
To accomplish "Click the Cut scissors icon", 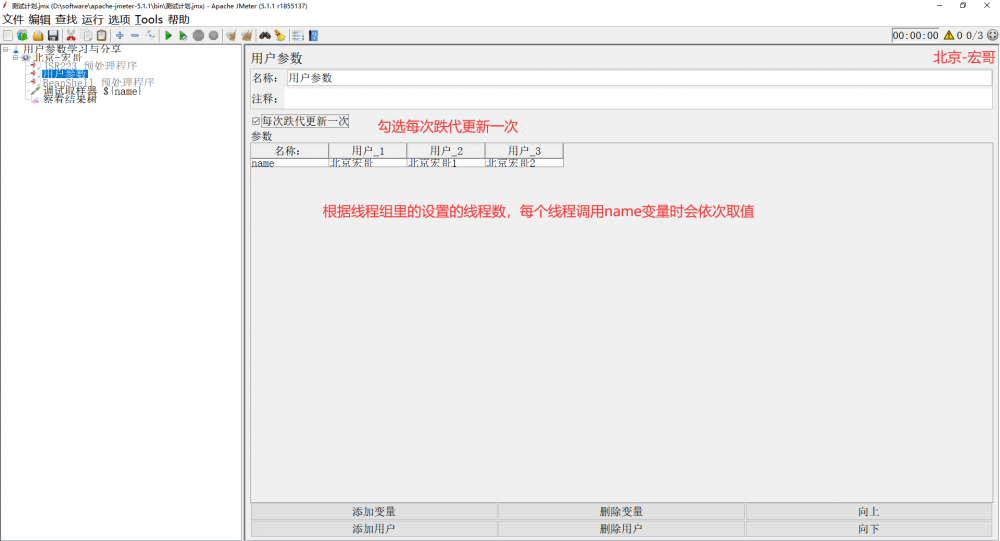I will 71,36.
